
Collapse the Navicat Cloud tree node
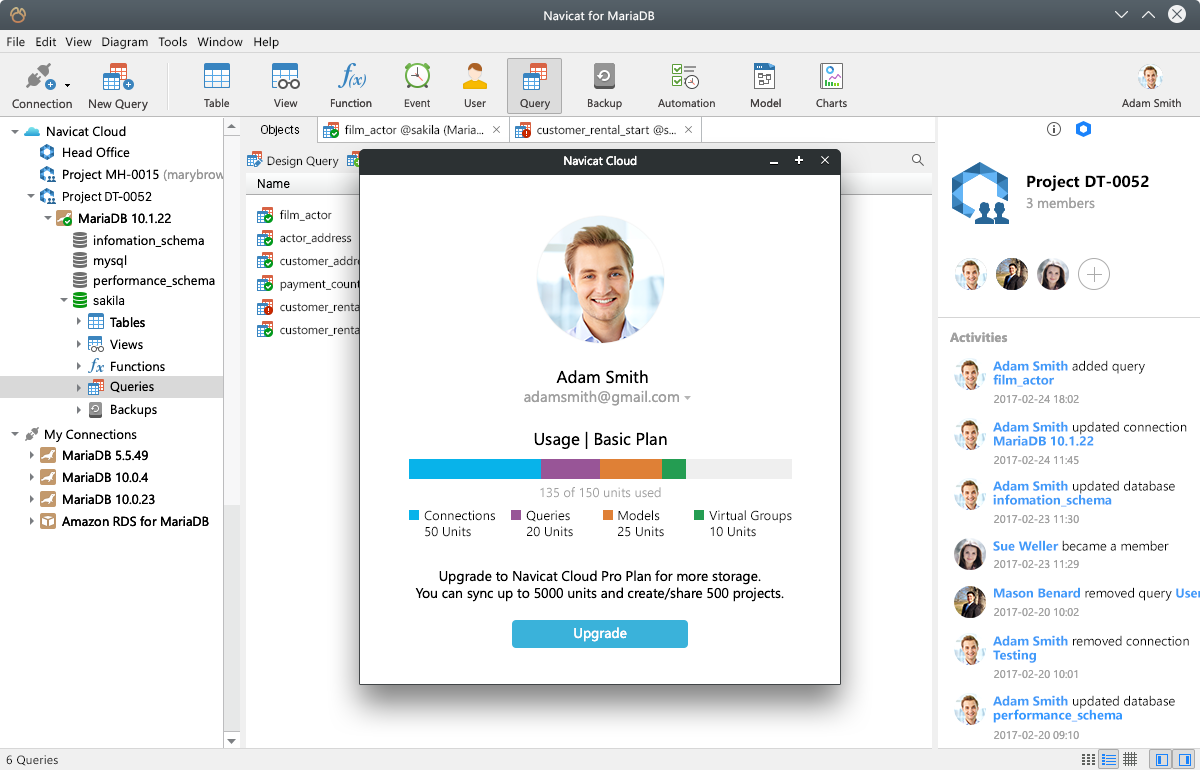(14, 131)
